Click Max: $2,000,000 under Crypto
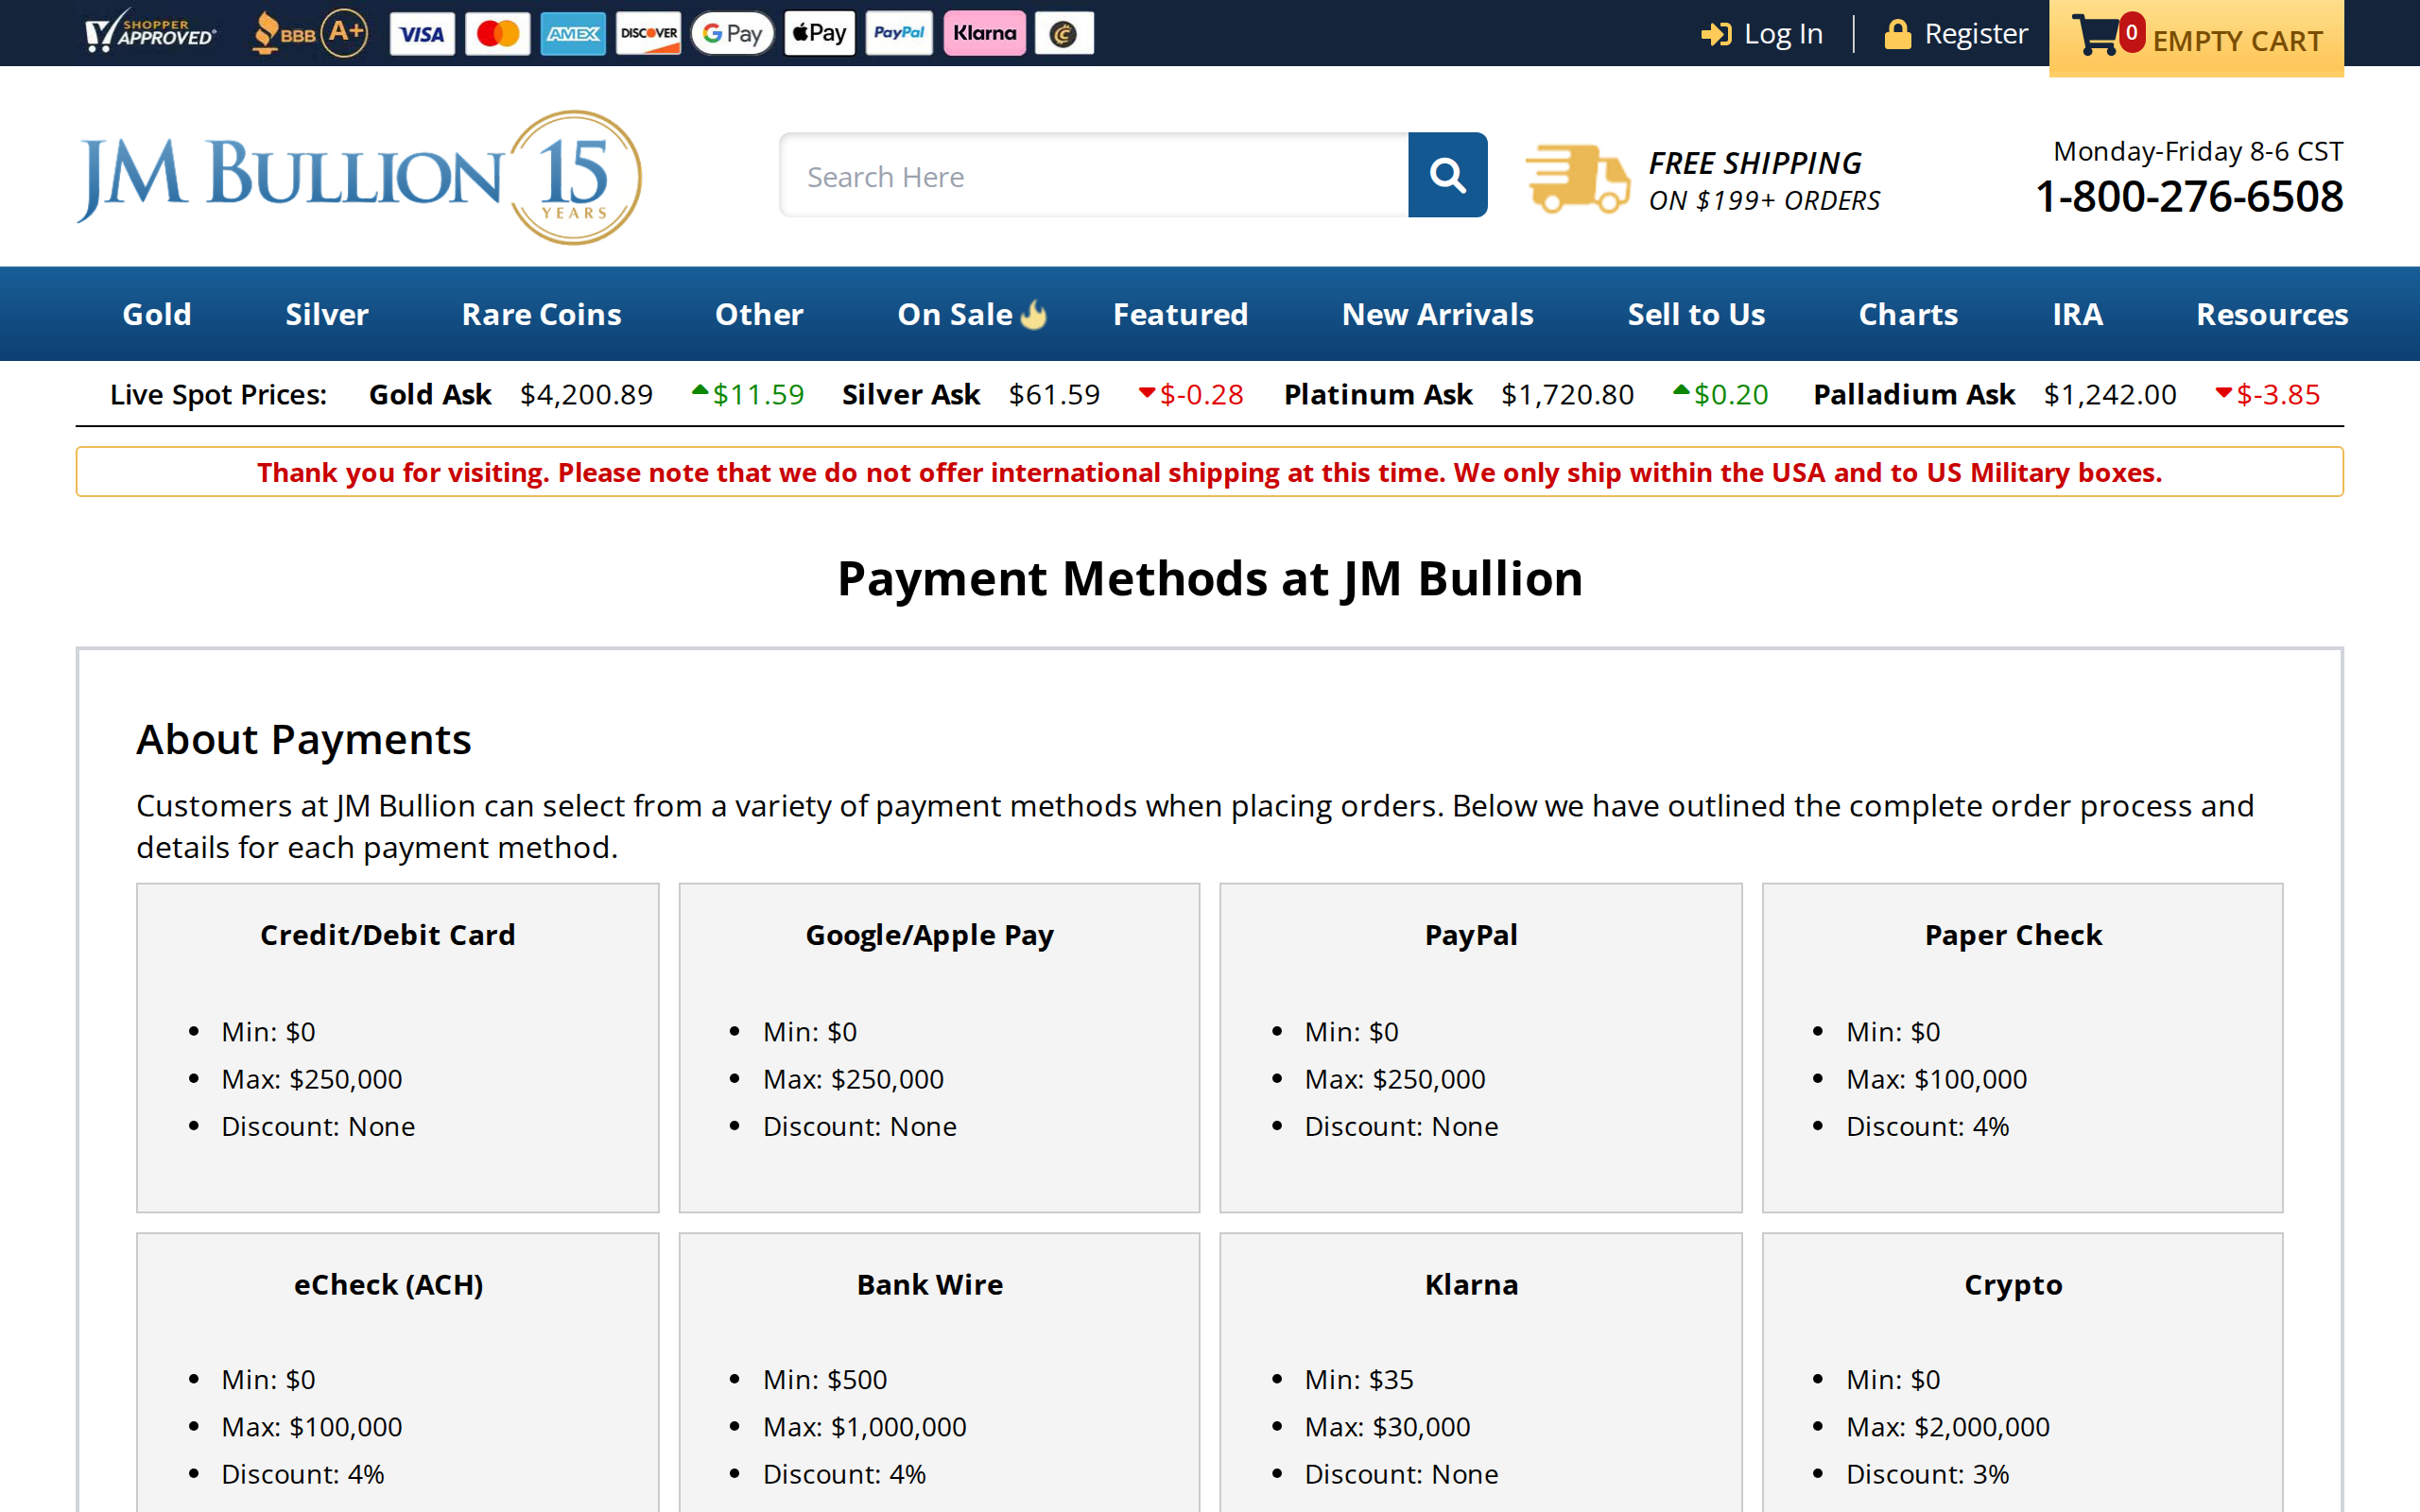Image resolution: width=2420 pixels, height=1512 pixels. point(1947,1427)
